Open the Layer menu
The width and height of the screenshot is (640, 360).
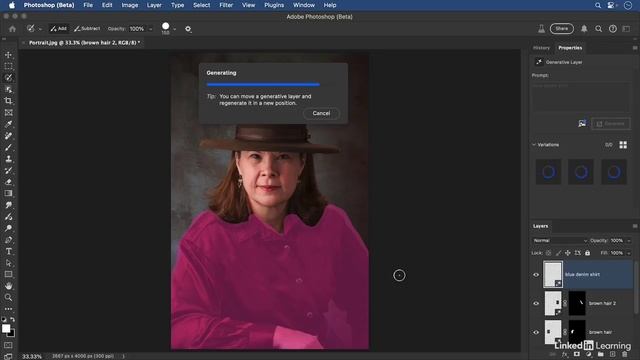154,5
